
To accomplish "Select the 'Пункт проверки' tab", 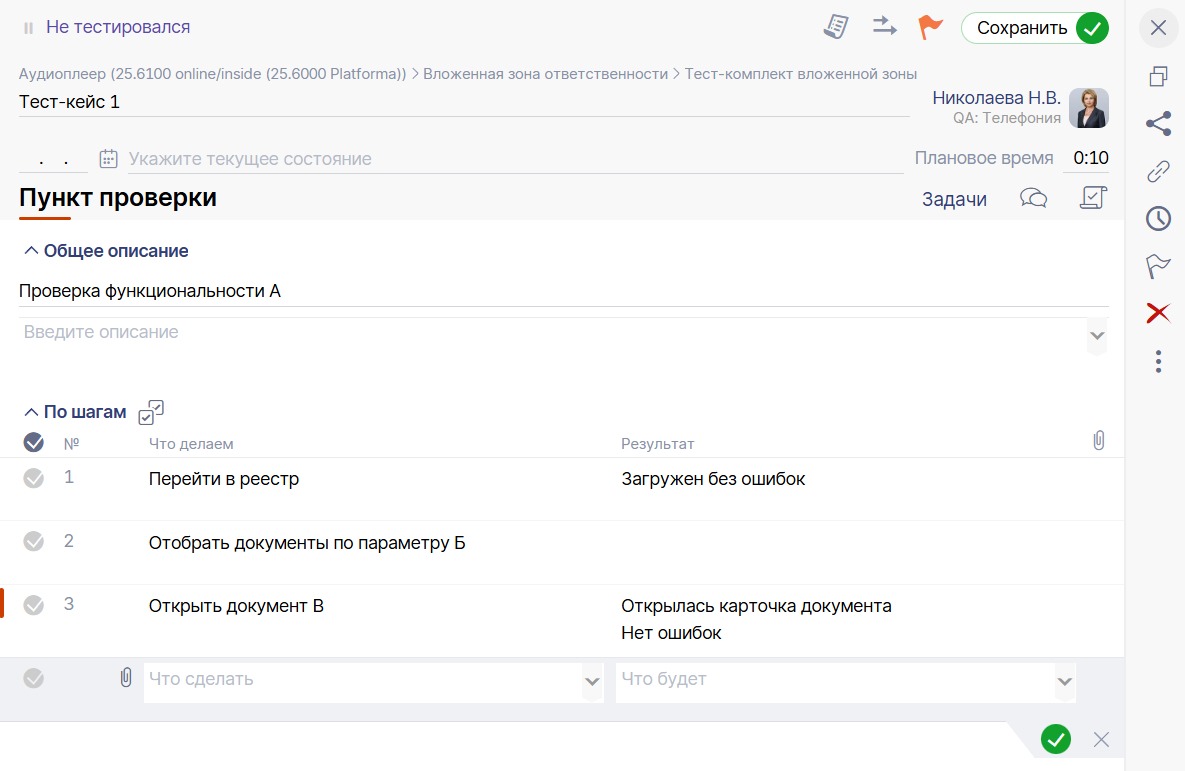I will coord(118,198).
